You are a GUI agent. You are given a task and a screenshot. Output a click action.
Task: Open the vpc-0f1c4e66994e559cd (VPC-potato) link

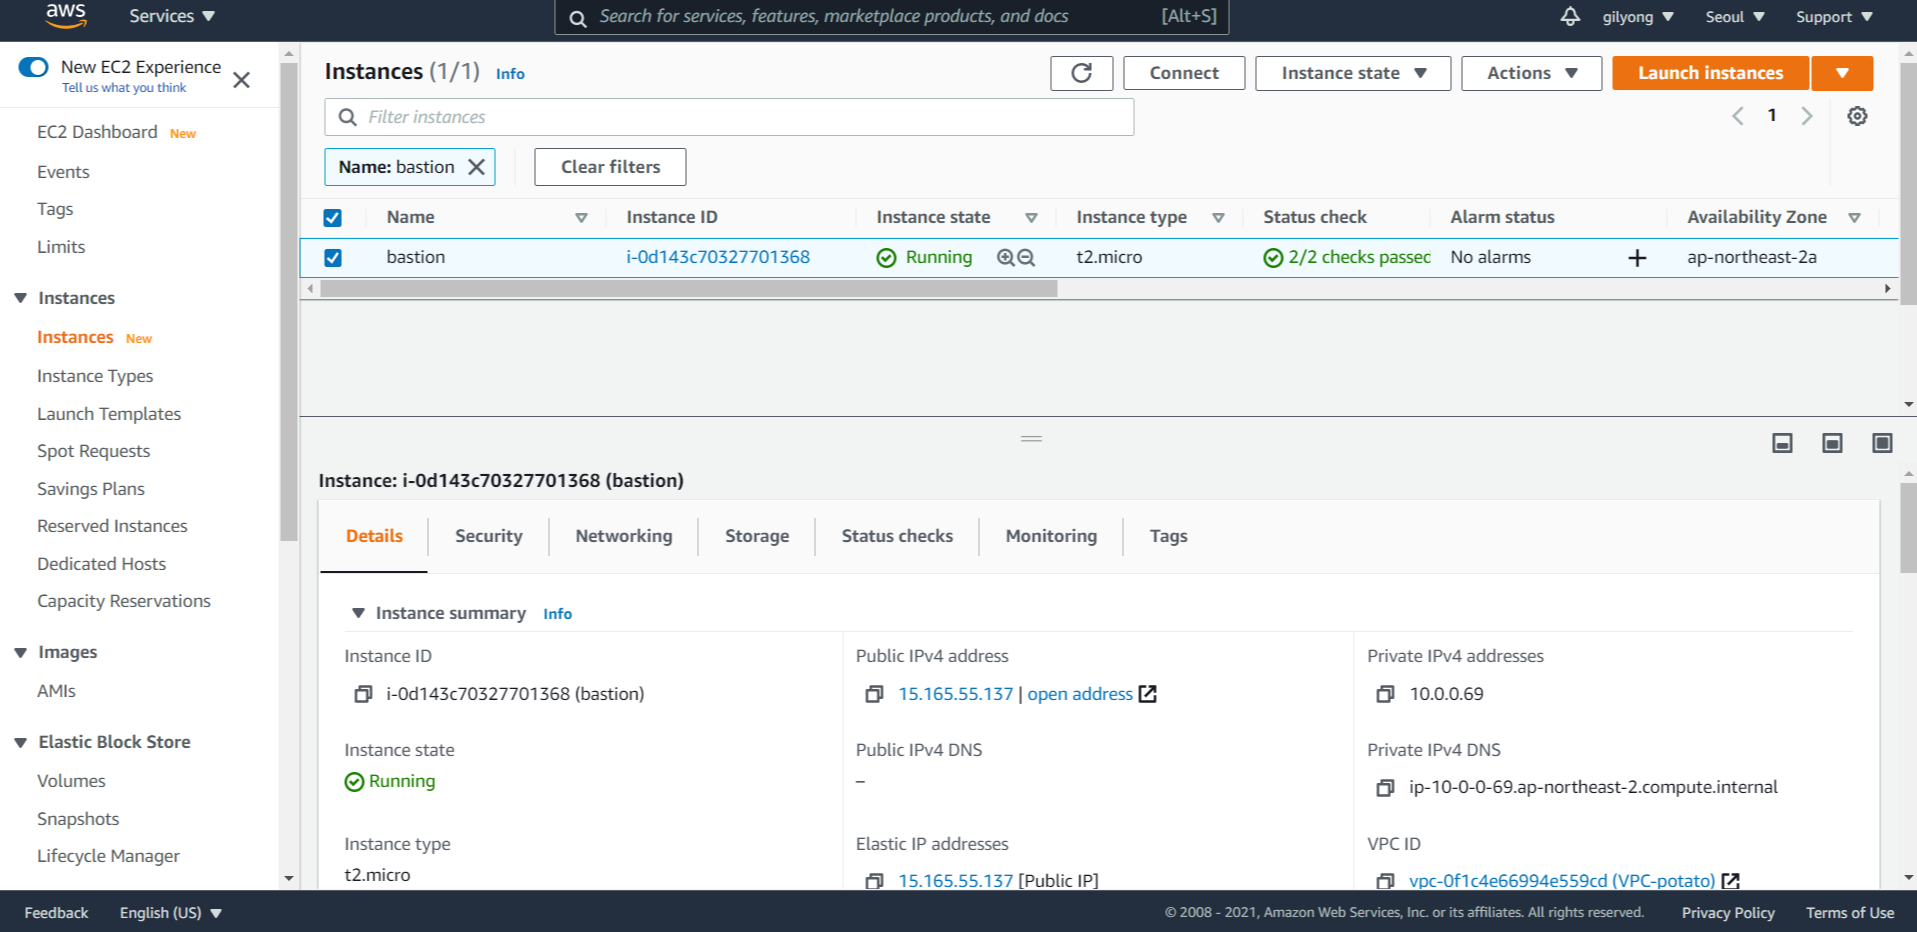point(1562,881)
